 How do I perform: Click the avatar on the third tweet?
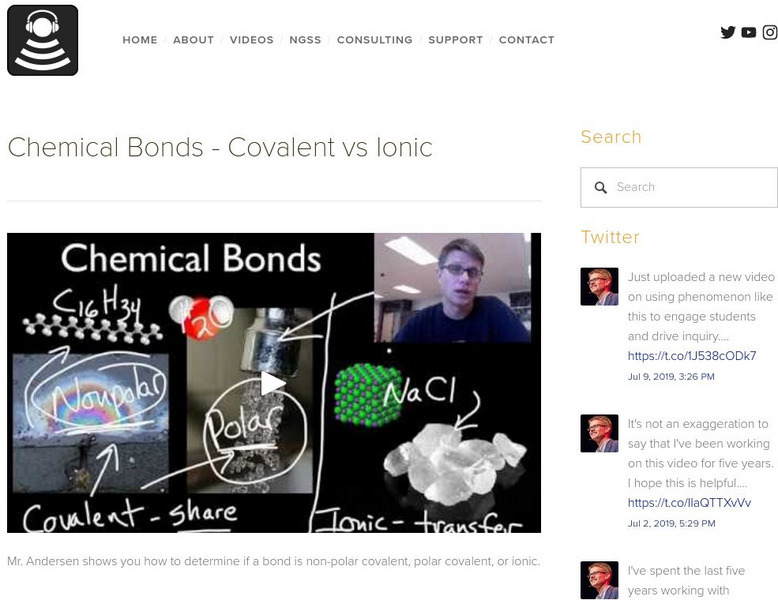point(599,580)
